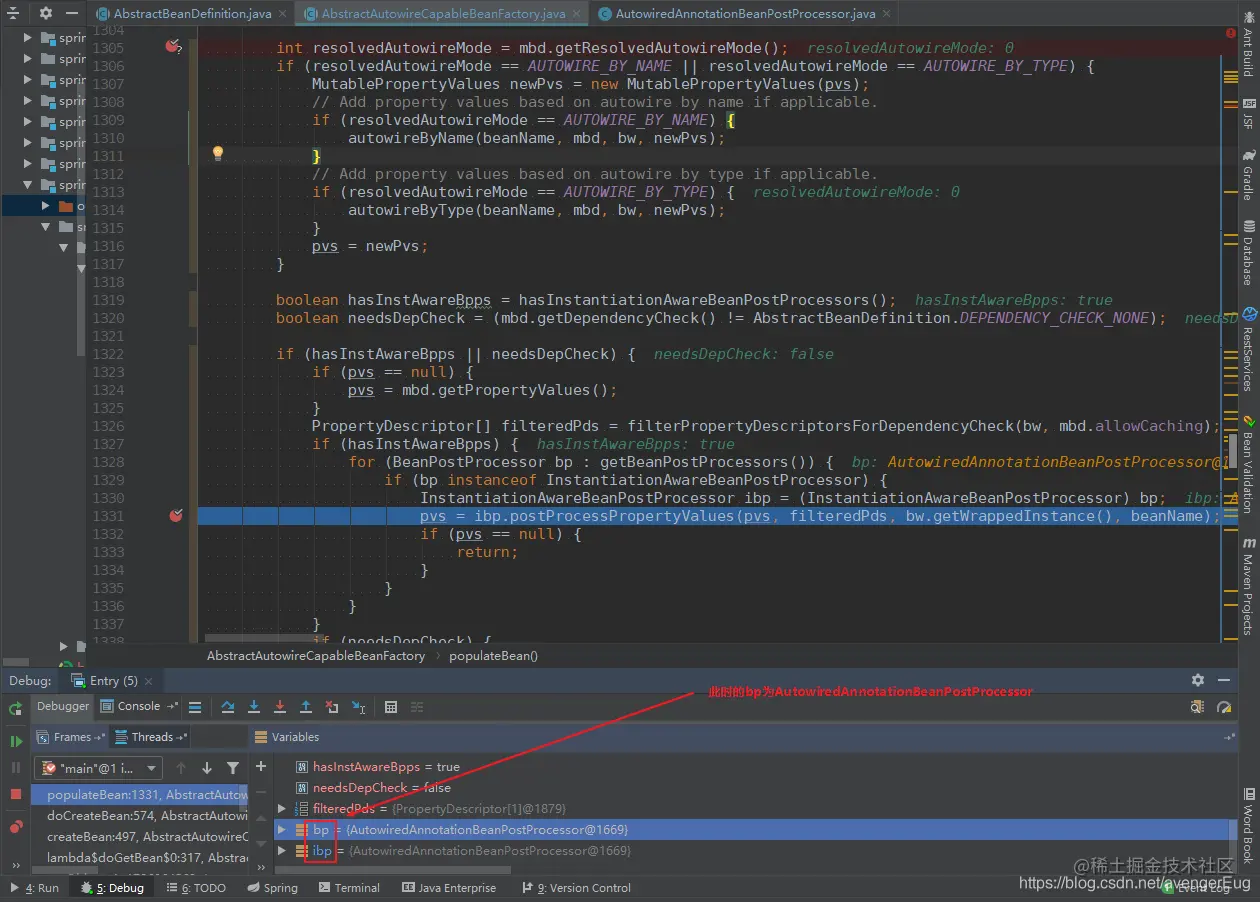Open the RestServices side panel
The image size is (1260, 902).
1248,350
